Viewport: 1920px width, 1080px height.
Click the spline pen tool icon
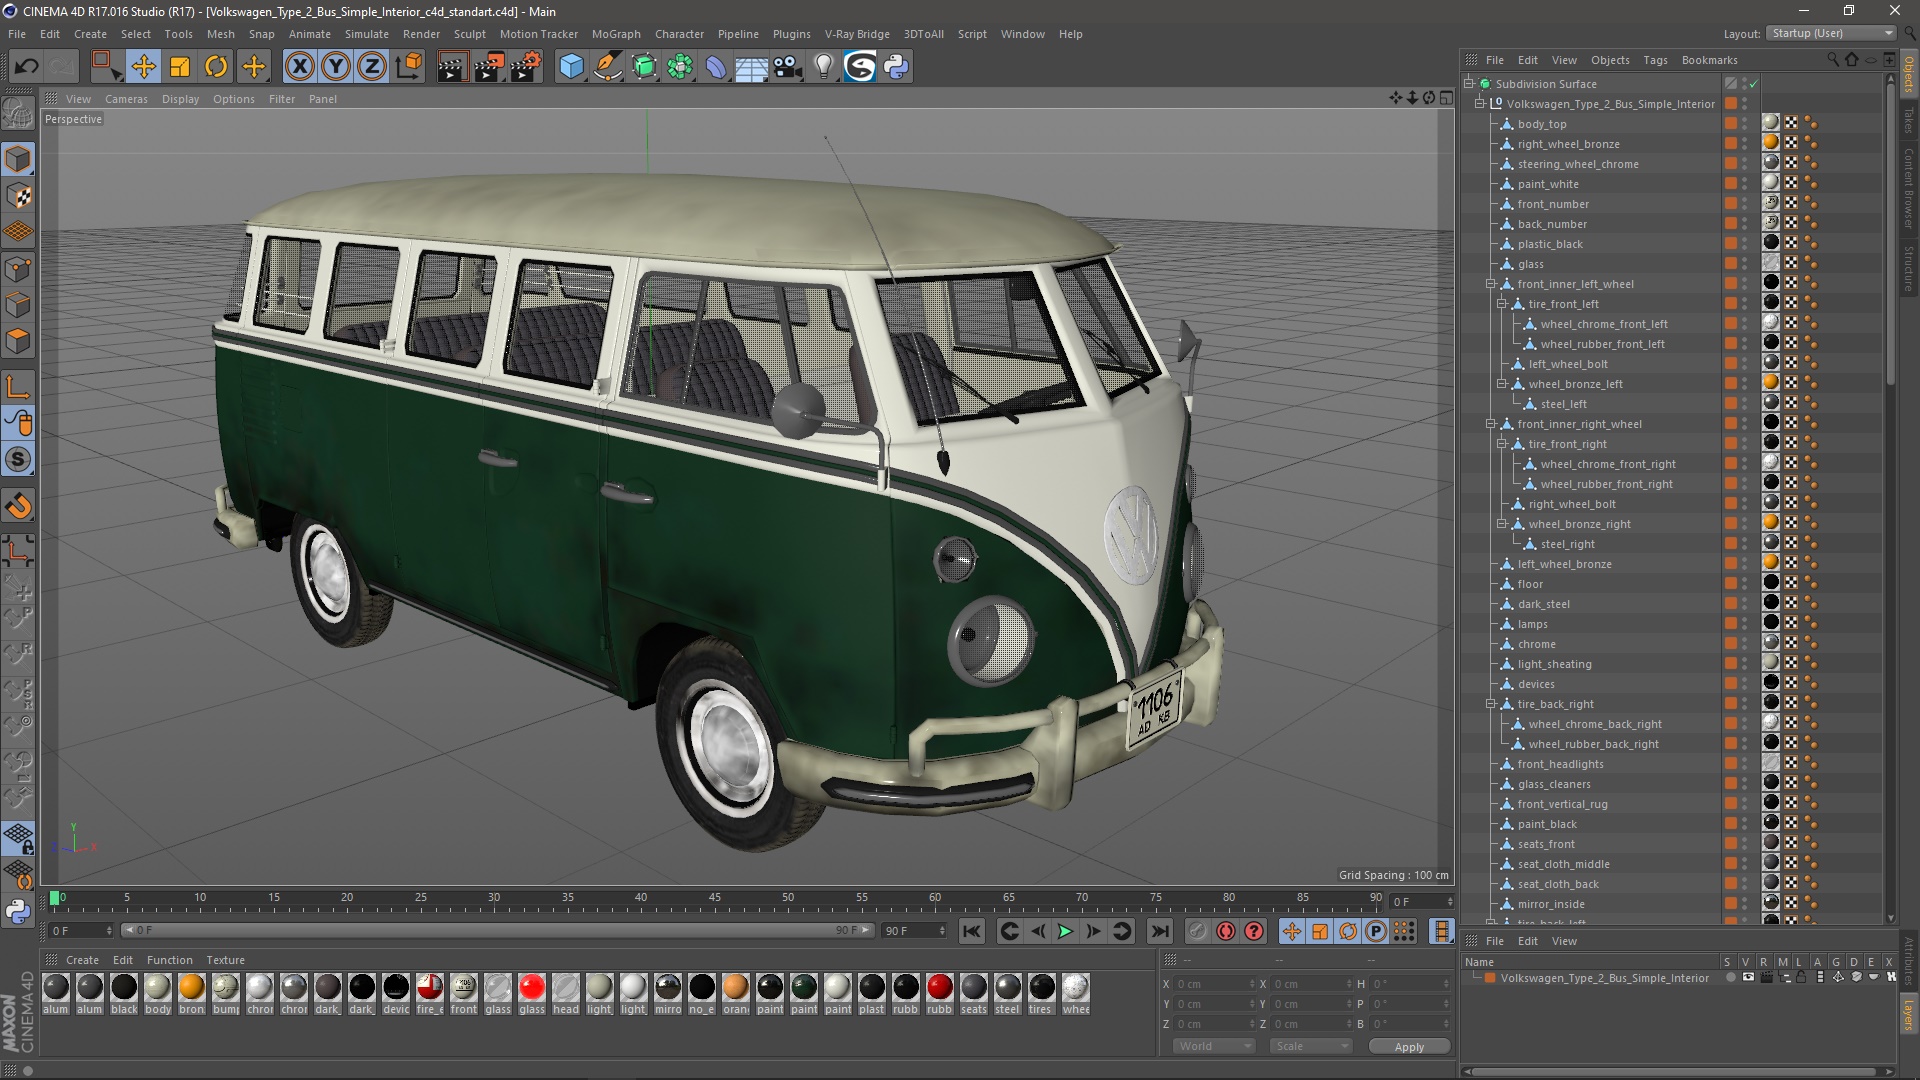pyautogui.click(x=607, y=67)
